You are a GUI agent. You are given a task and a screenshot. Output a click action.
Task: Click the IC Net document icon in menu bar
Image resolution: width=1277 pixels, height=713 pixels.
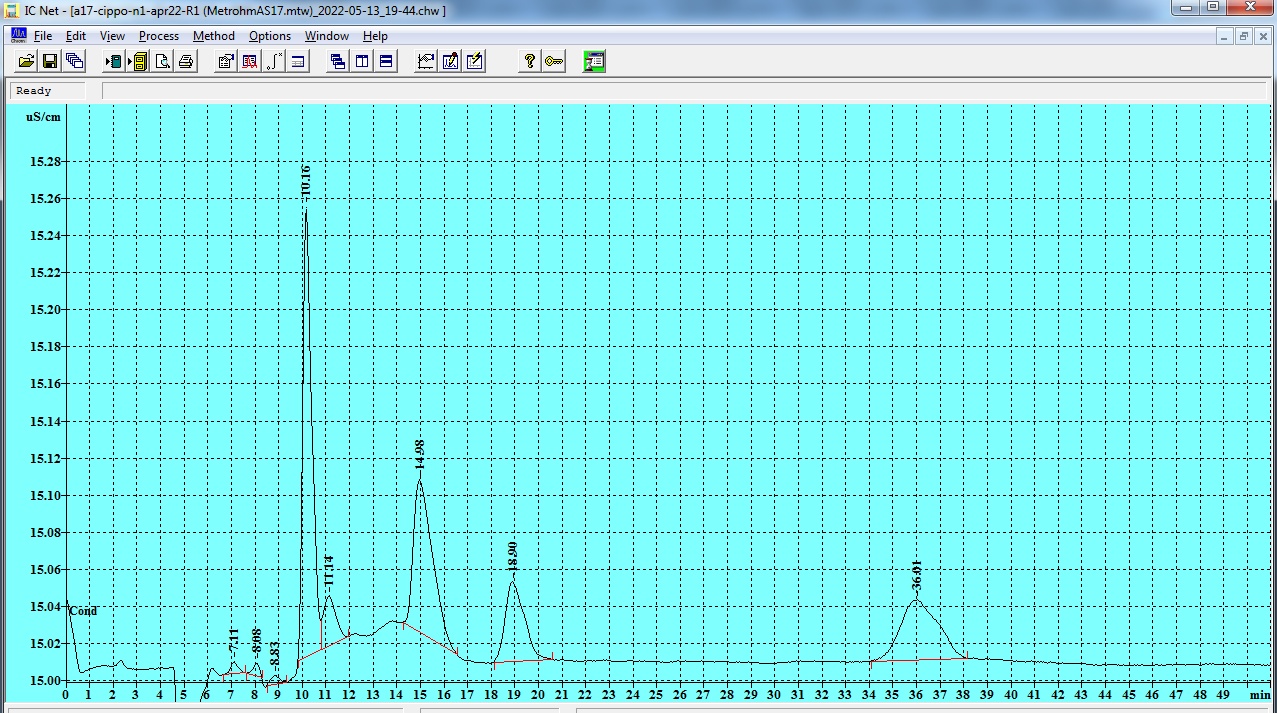pos(18,35)
